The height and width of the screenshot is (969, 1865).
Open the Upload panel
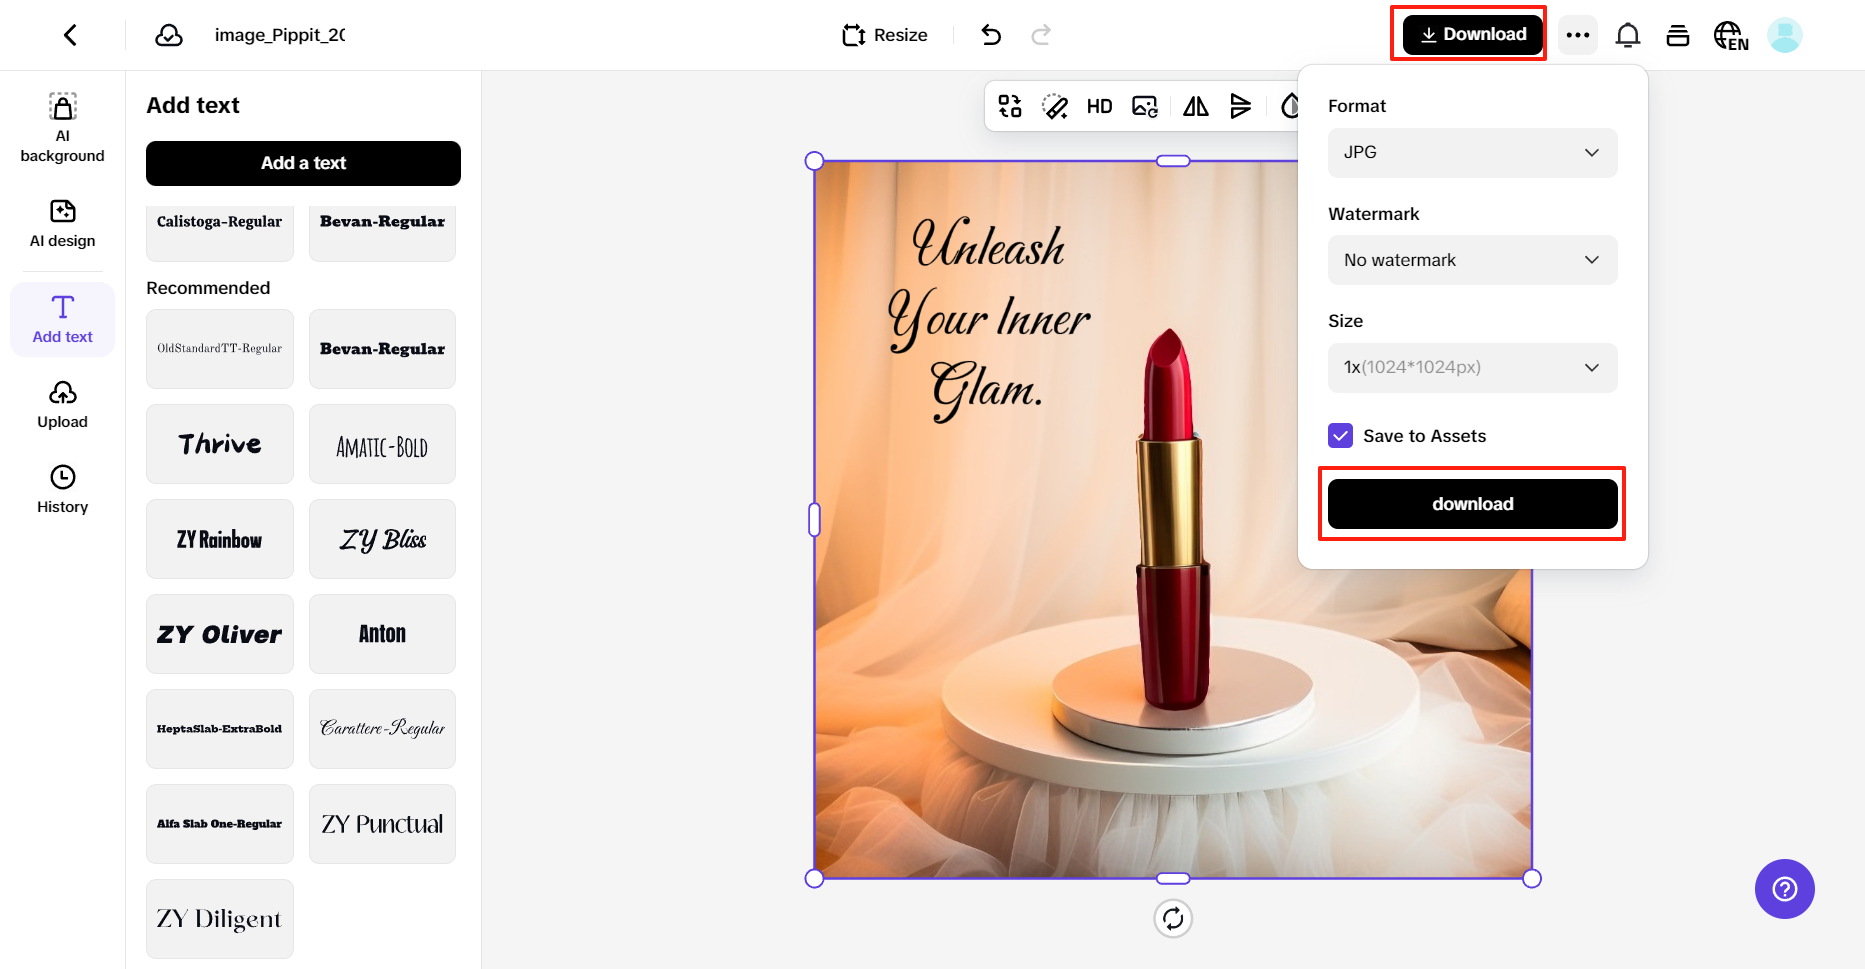[x=62, y=403]
